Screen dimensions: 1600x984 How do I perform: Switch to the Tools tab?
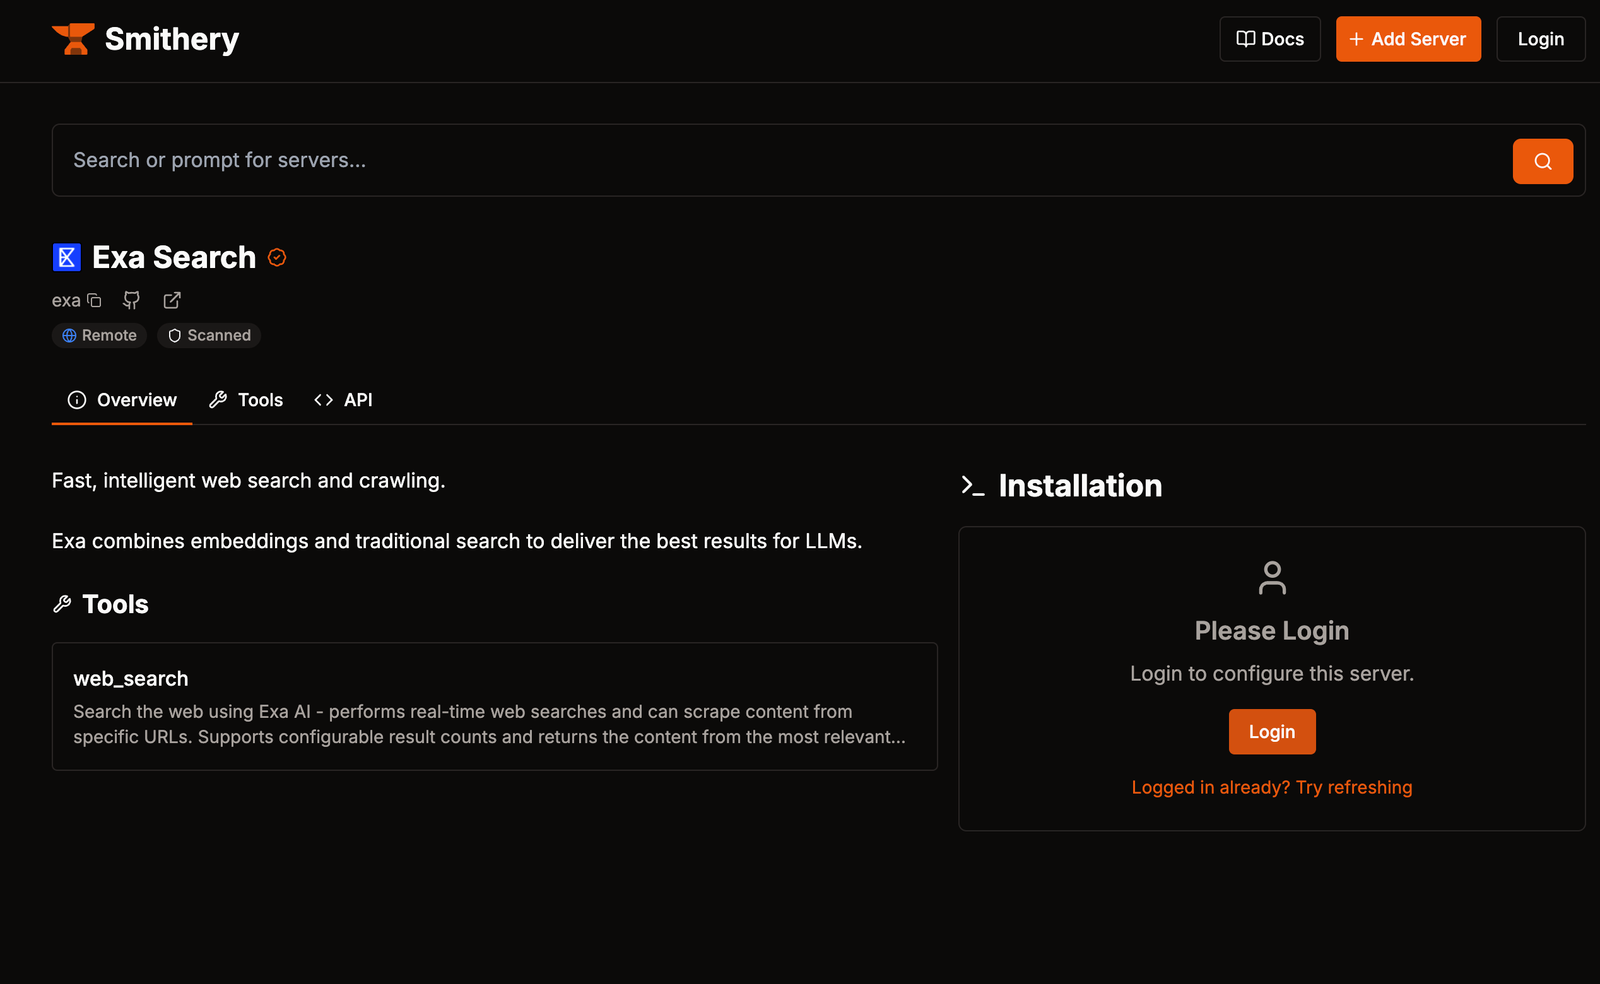click(x=246, y=400)
